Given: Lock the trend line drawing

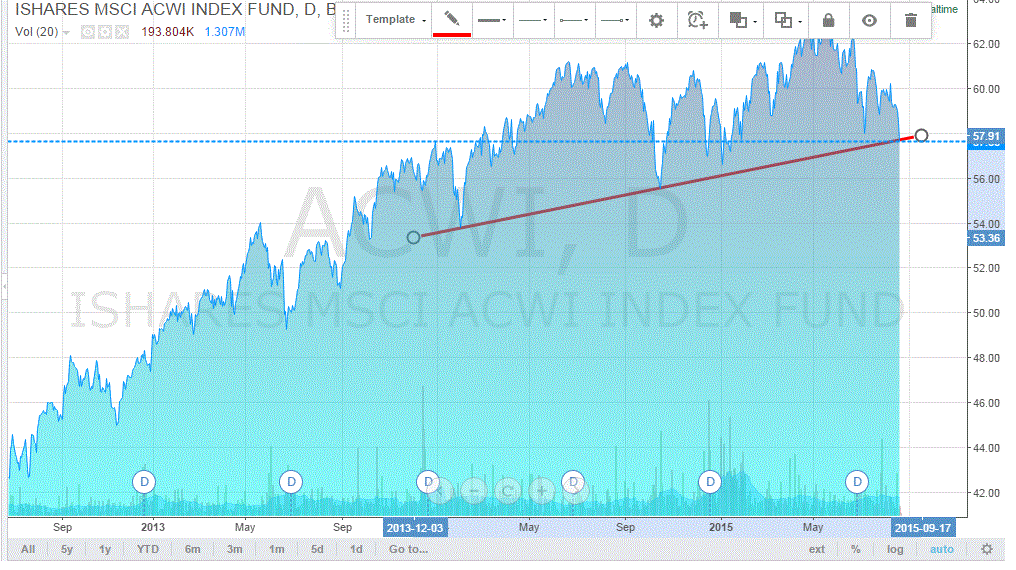Looking at the screenshot, I should click(x=828, y=21).
